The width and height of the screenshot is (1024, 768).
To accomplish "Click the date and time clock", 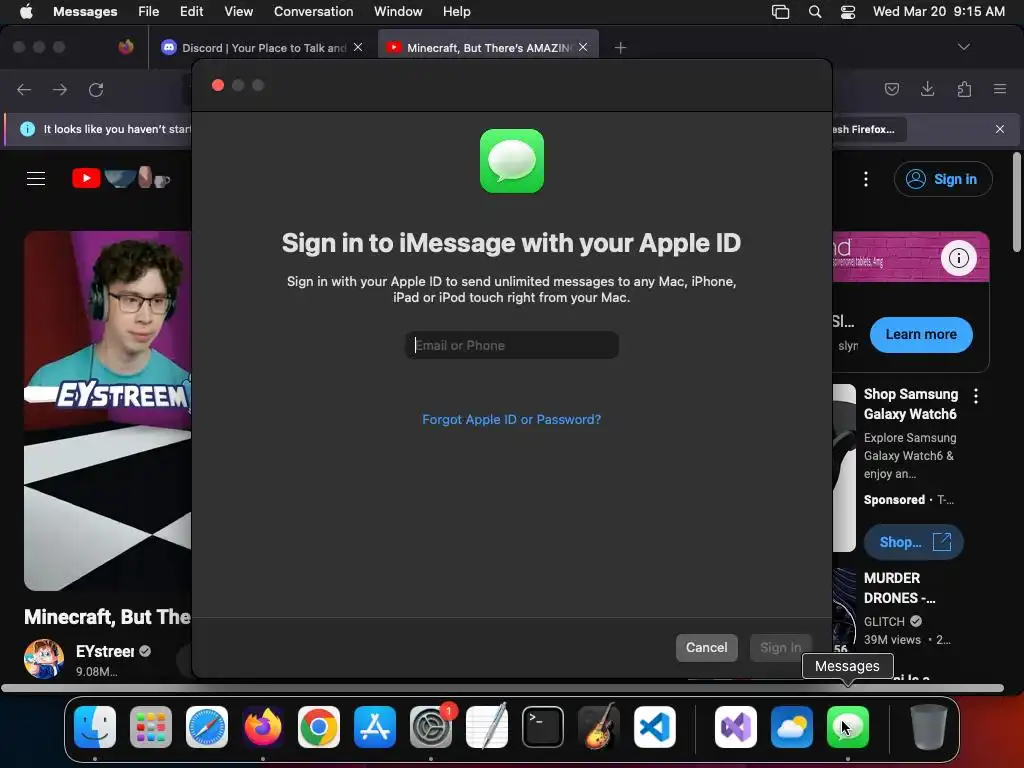I will tap(938, 12).
